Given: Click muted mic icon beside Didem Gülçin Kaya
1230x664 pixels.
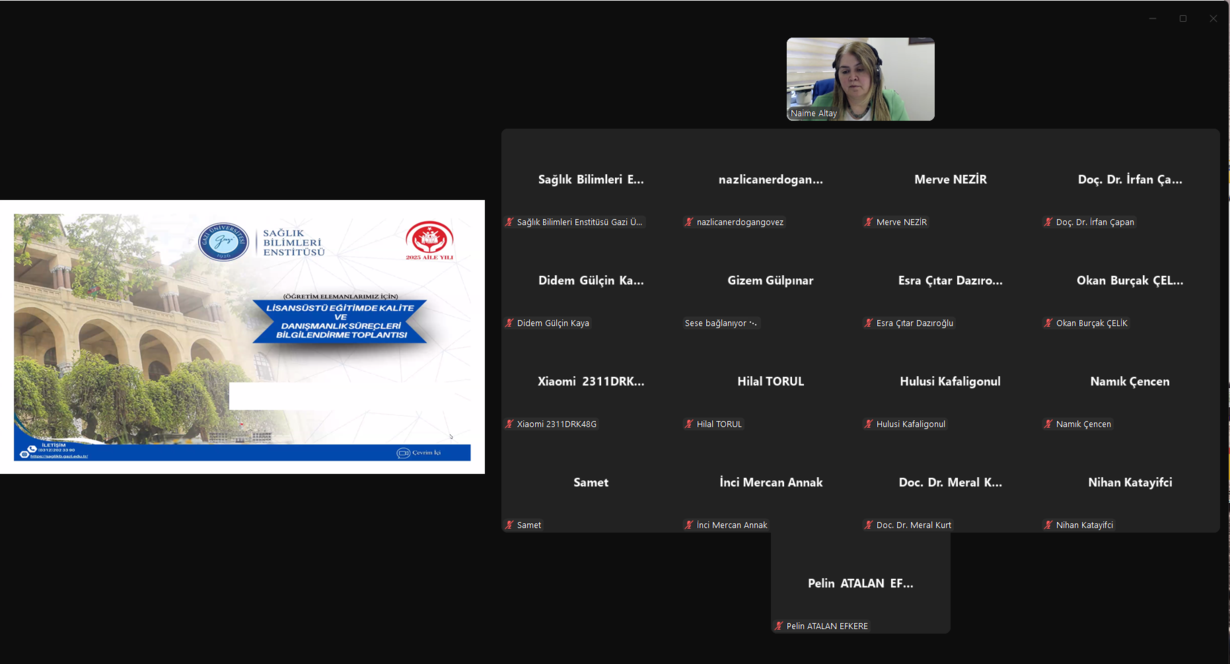Looking at the screenshot, I should coord(509,323).
